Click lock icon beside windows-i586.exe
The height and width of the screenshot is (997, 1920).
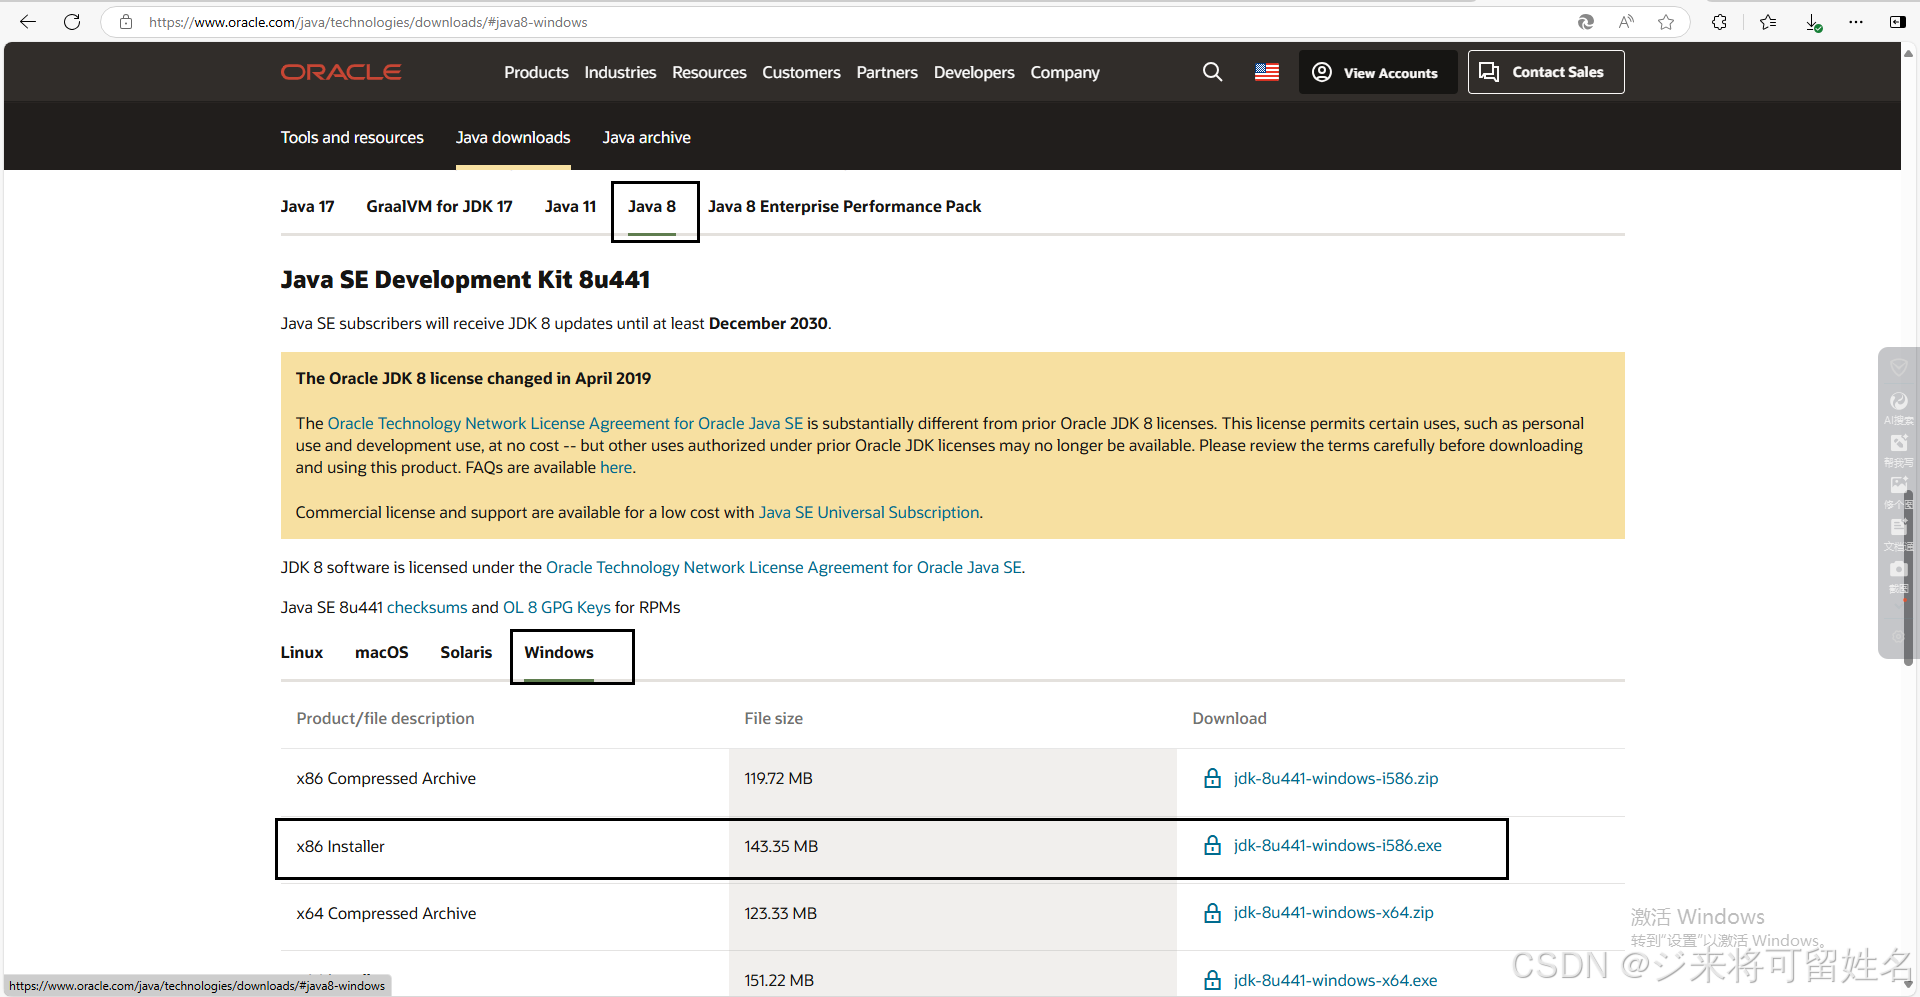[x=1213, y=845]
